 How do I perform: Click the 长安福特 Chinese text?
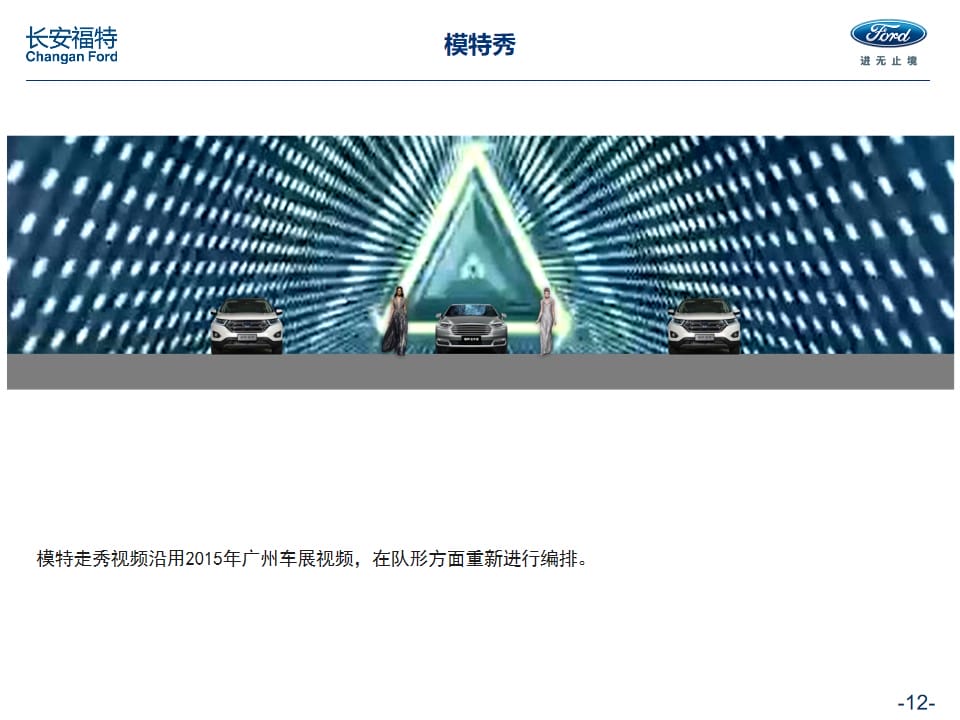pyautogui.click(x=71, y=37)
